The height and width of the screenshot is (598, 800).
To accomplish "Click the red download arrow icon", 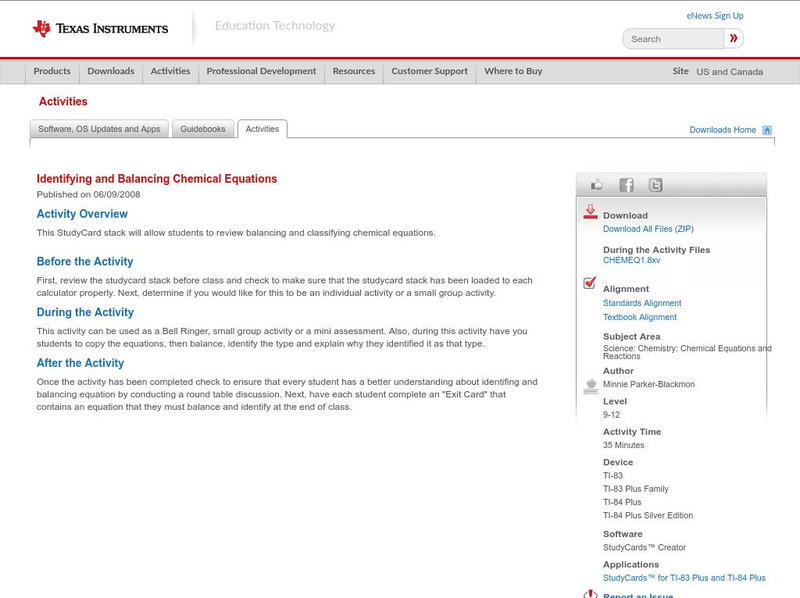I will click(590, 212).
